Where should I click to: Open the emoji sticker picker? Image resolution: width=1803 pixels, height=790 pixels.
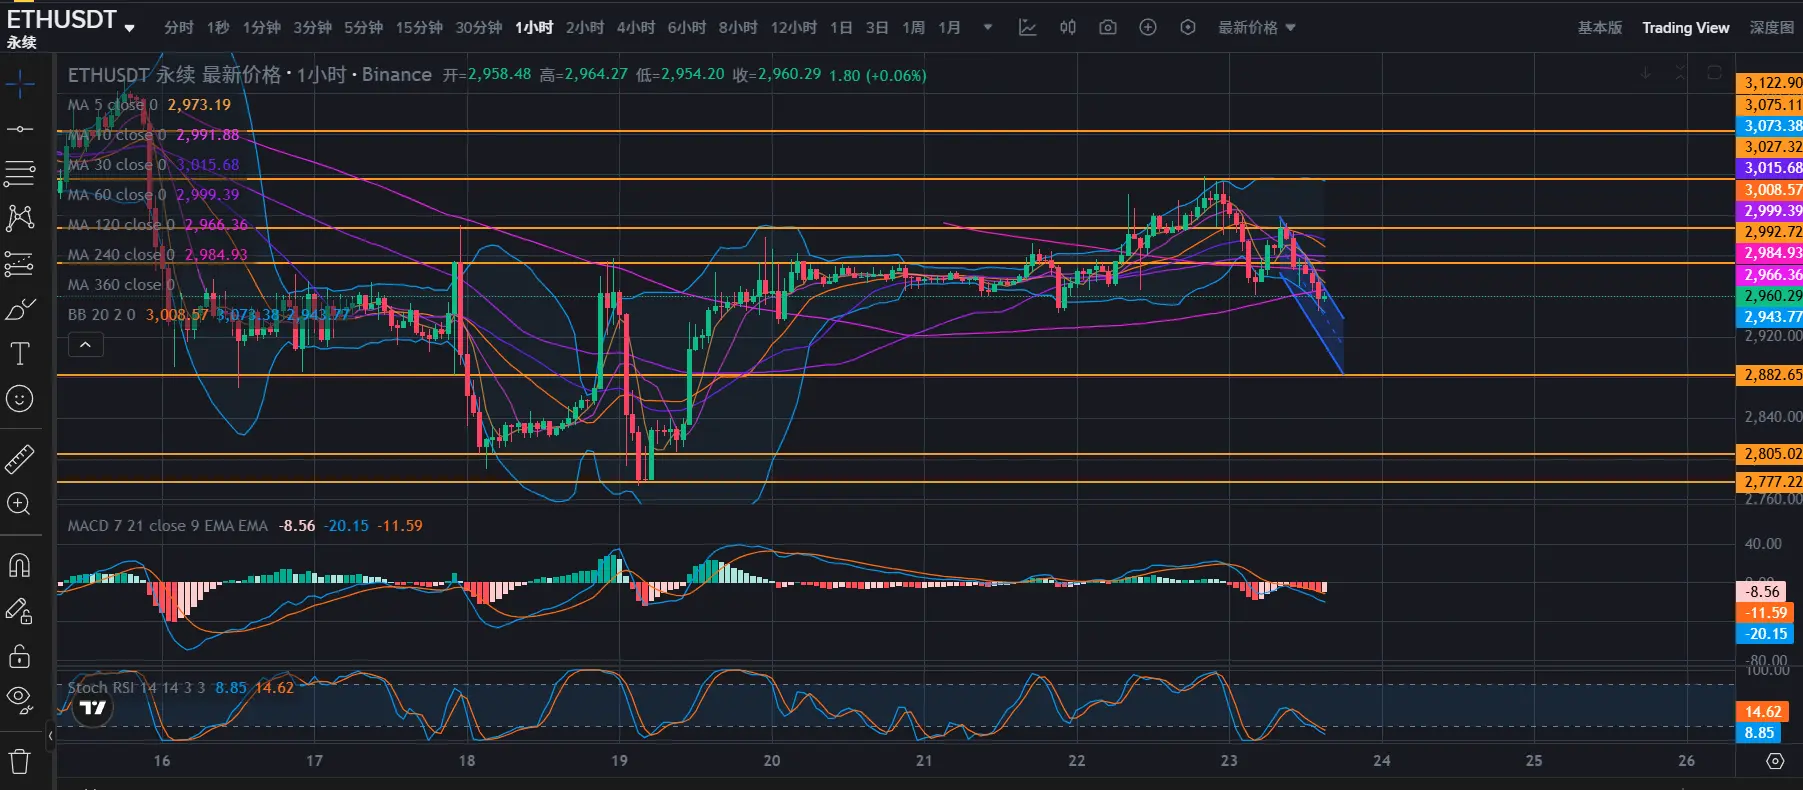20,399
